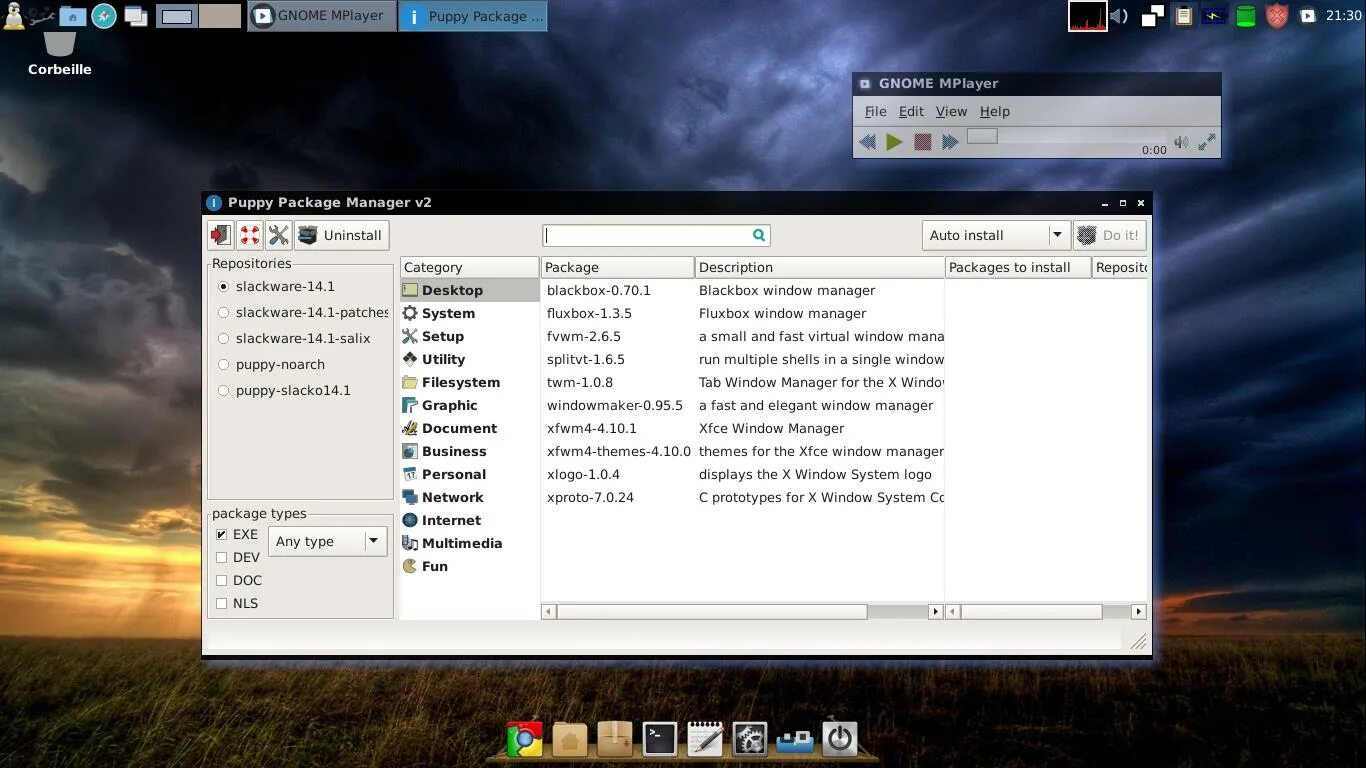Click the rocket launcher icon in top panel
Image resolution: width=1366 pixels, height=768 pixels.
point(104,16)
